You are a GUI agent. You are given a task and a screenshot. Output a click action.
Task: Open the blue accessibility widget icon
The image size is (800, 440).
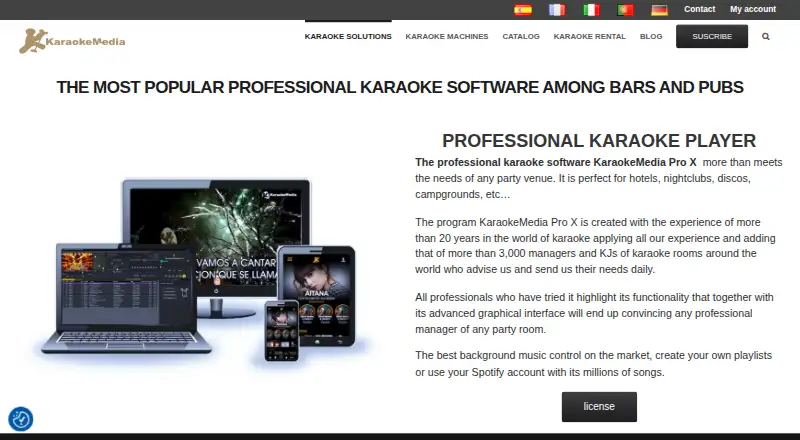(x=21, y=419)
